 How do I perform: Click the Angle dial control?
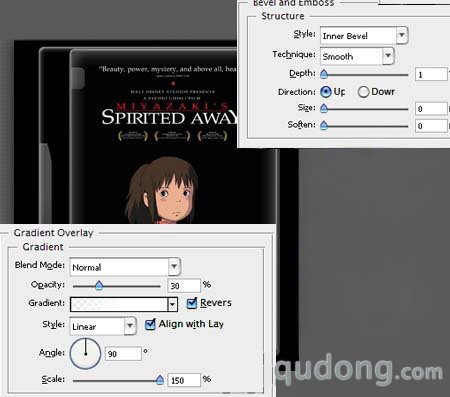[85, 354]
